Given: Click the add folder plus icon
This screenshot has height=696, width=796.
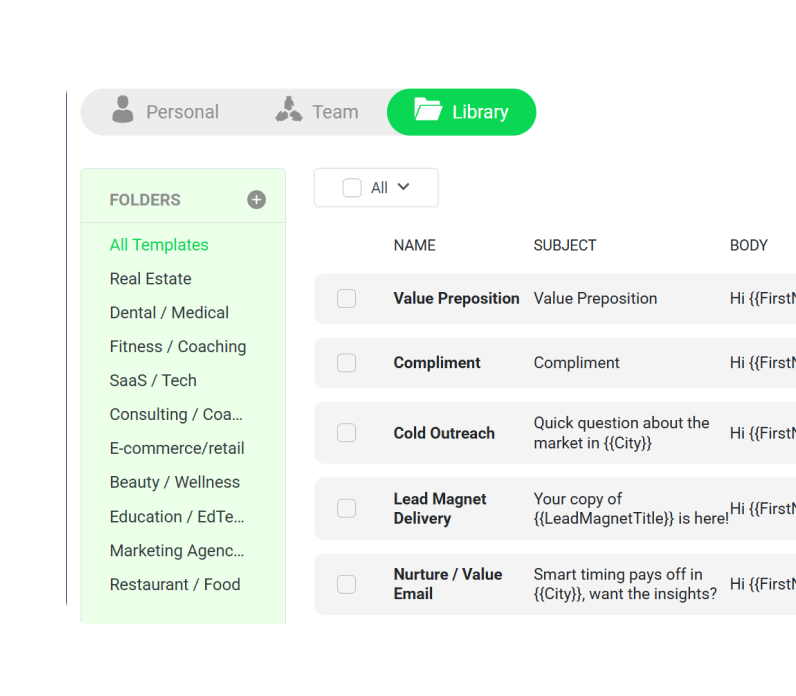Looking at the screenshot, I should pos(257,200).
